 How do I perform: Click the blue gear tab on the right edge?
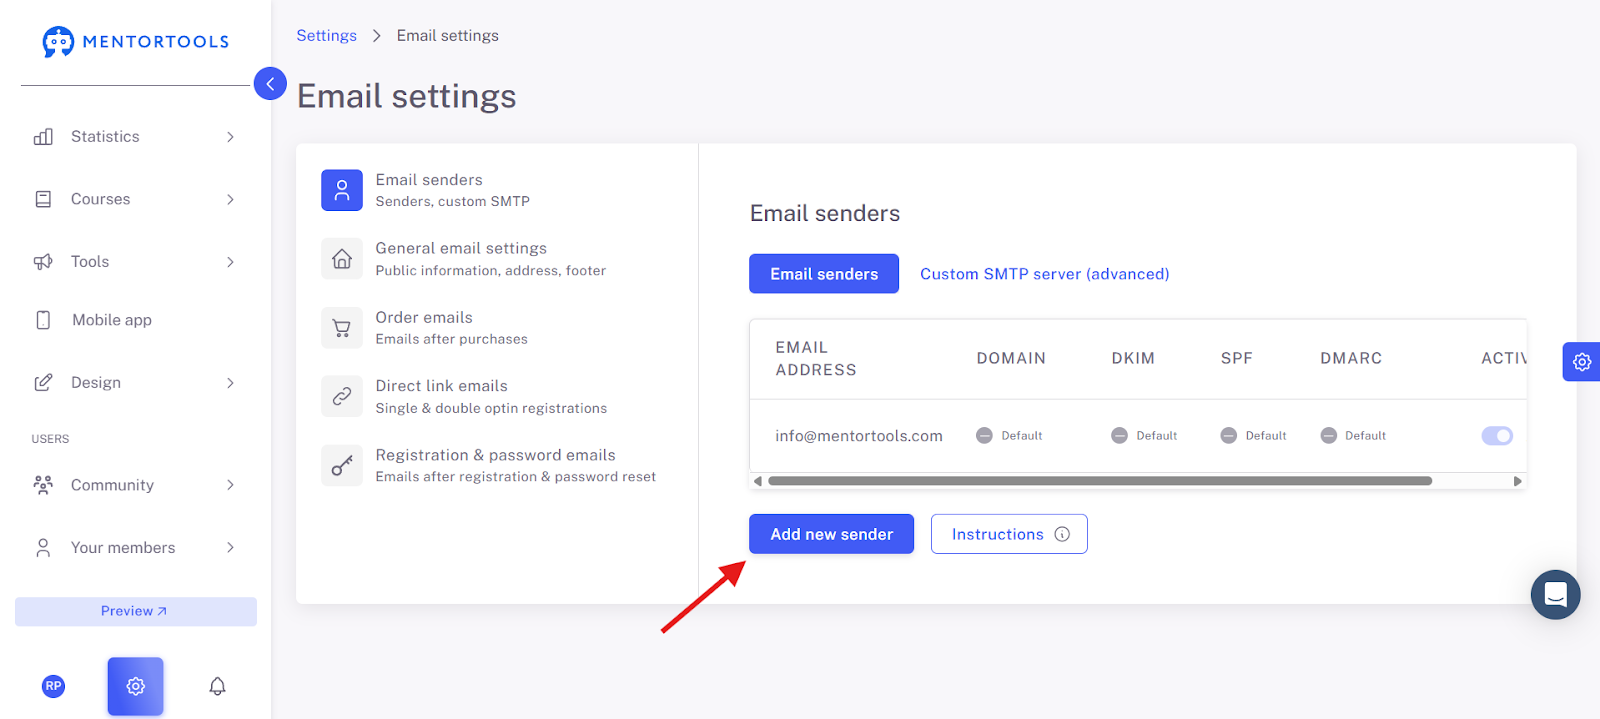1581,362
